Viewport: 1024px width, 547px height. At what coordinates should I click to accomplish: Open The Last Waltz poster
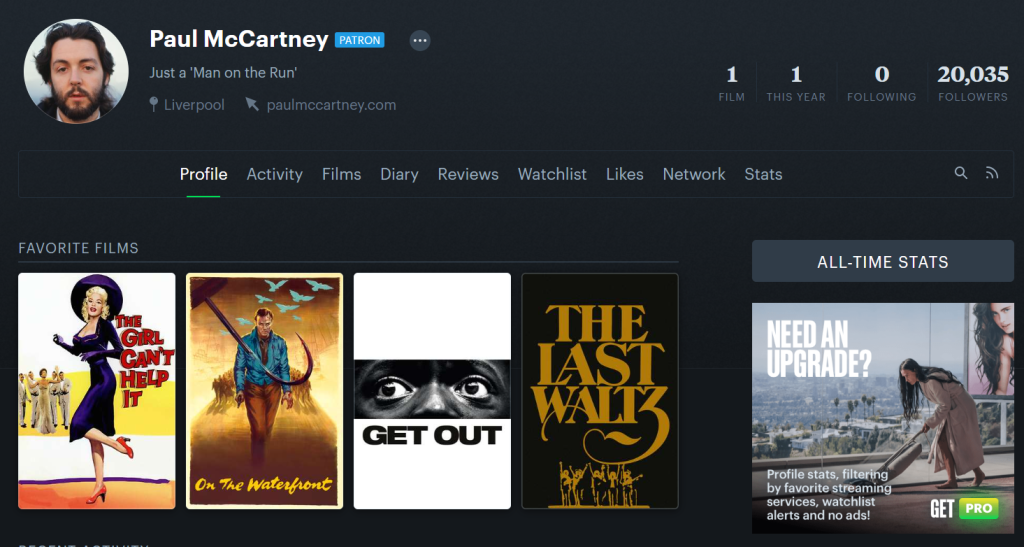[x=600, y=391]
